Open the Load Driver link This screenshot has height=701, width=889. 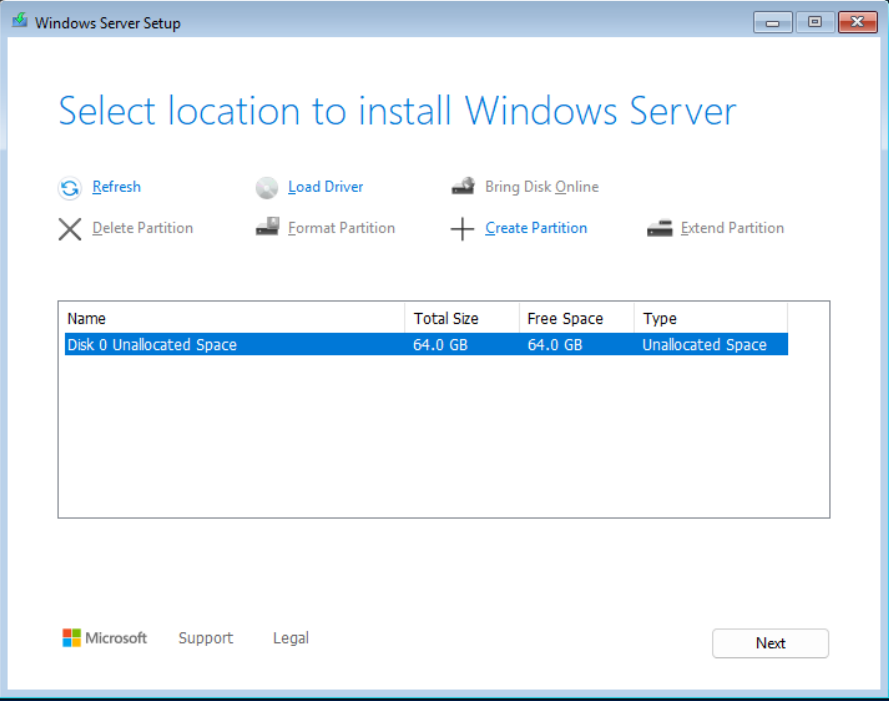tap(325, 187)
